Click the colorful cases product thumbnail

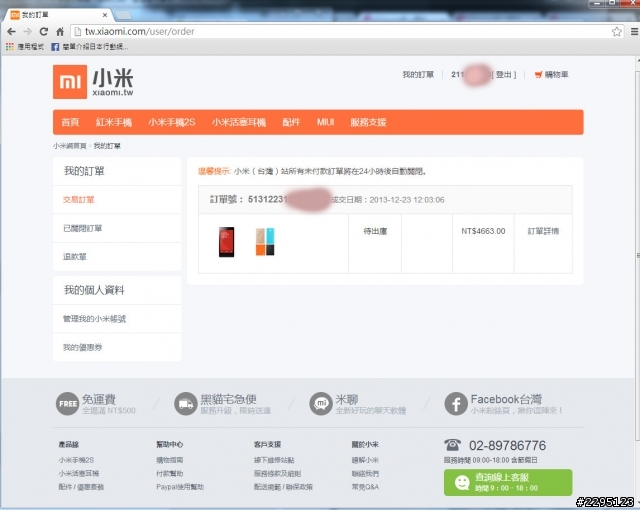(265, 242)
